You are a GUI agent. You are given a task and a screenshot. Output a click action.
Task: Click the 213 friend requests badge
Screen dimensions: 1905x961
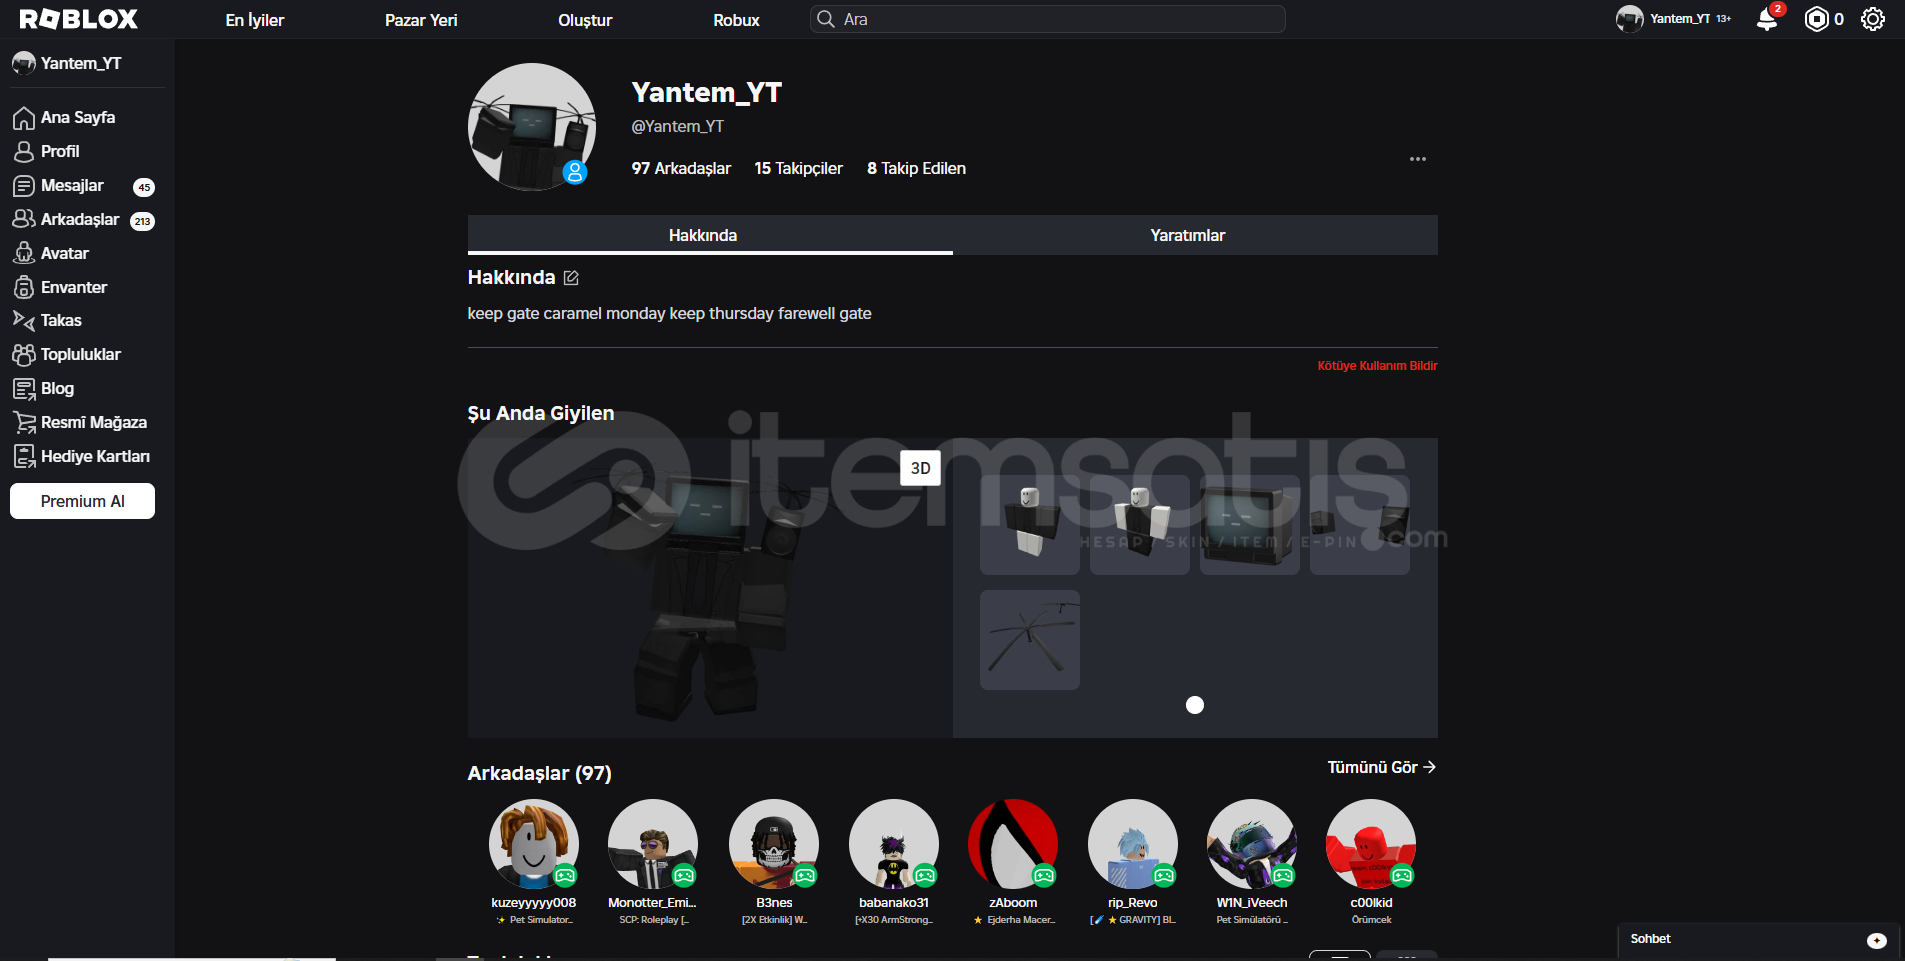coord(143,221)
